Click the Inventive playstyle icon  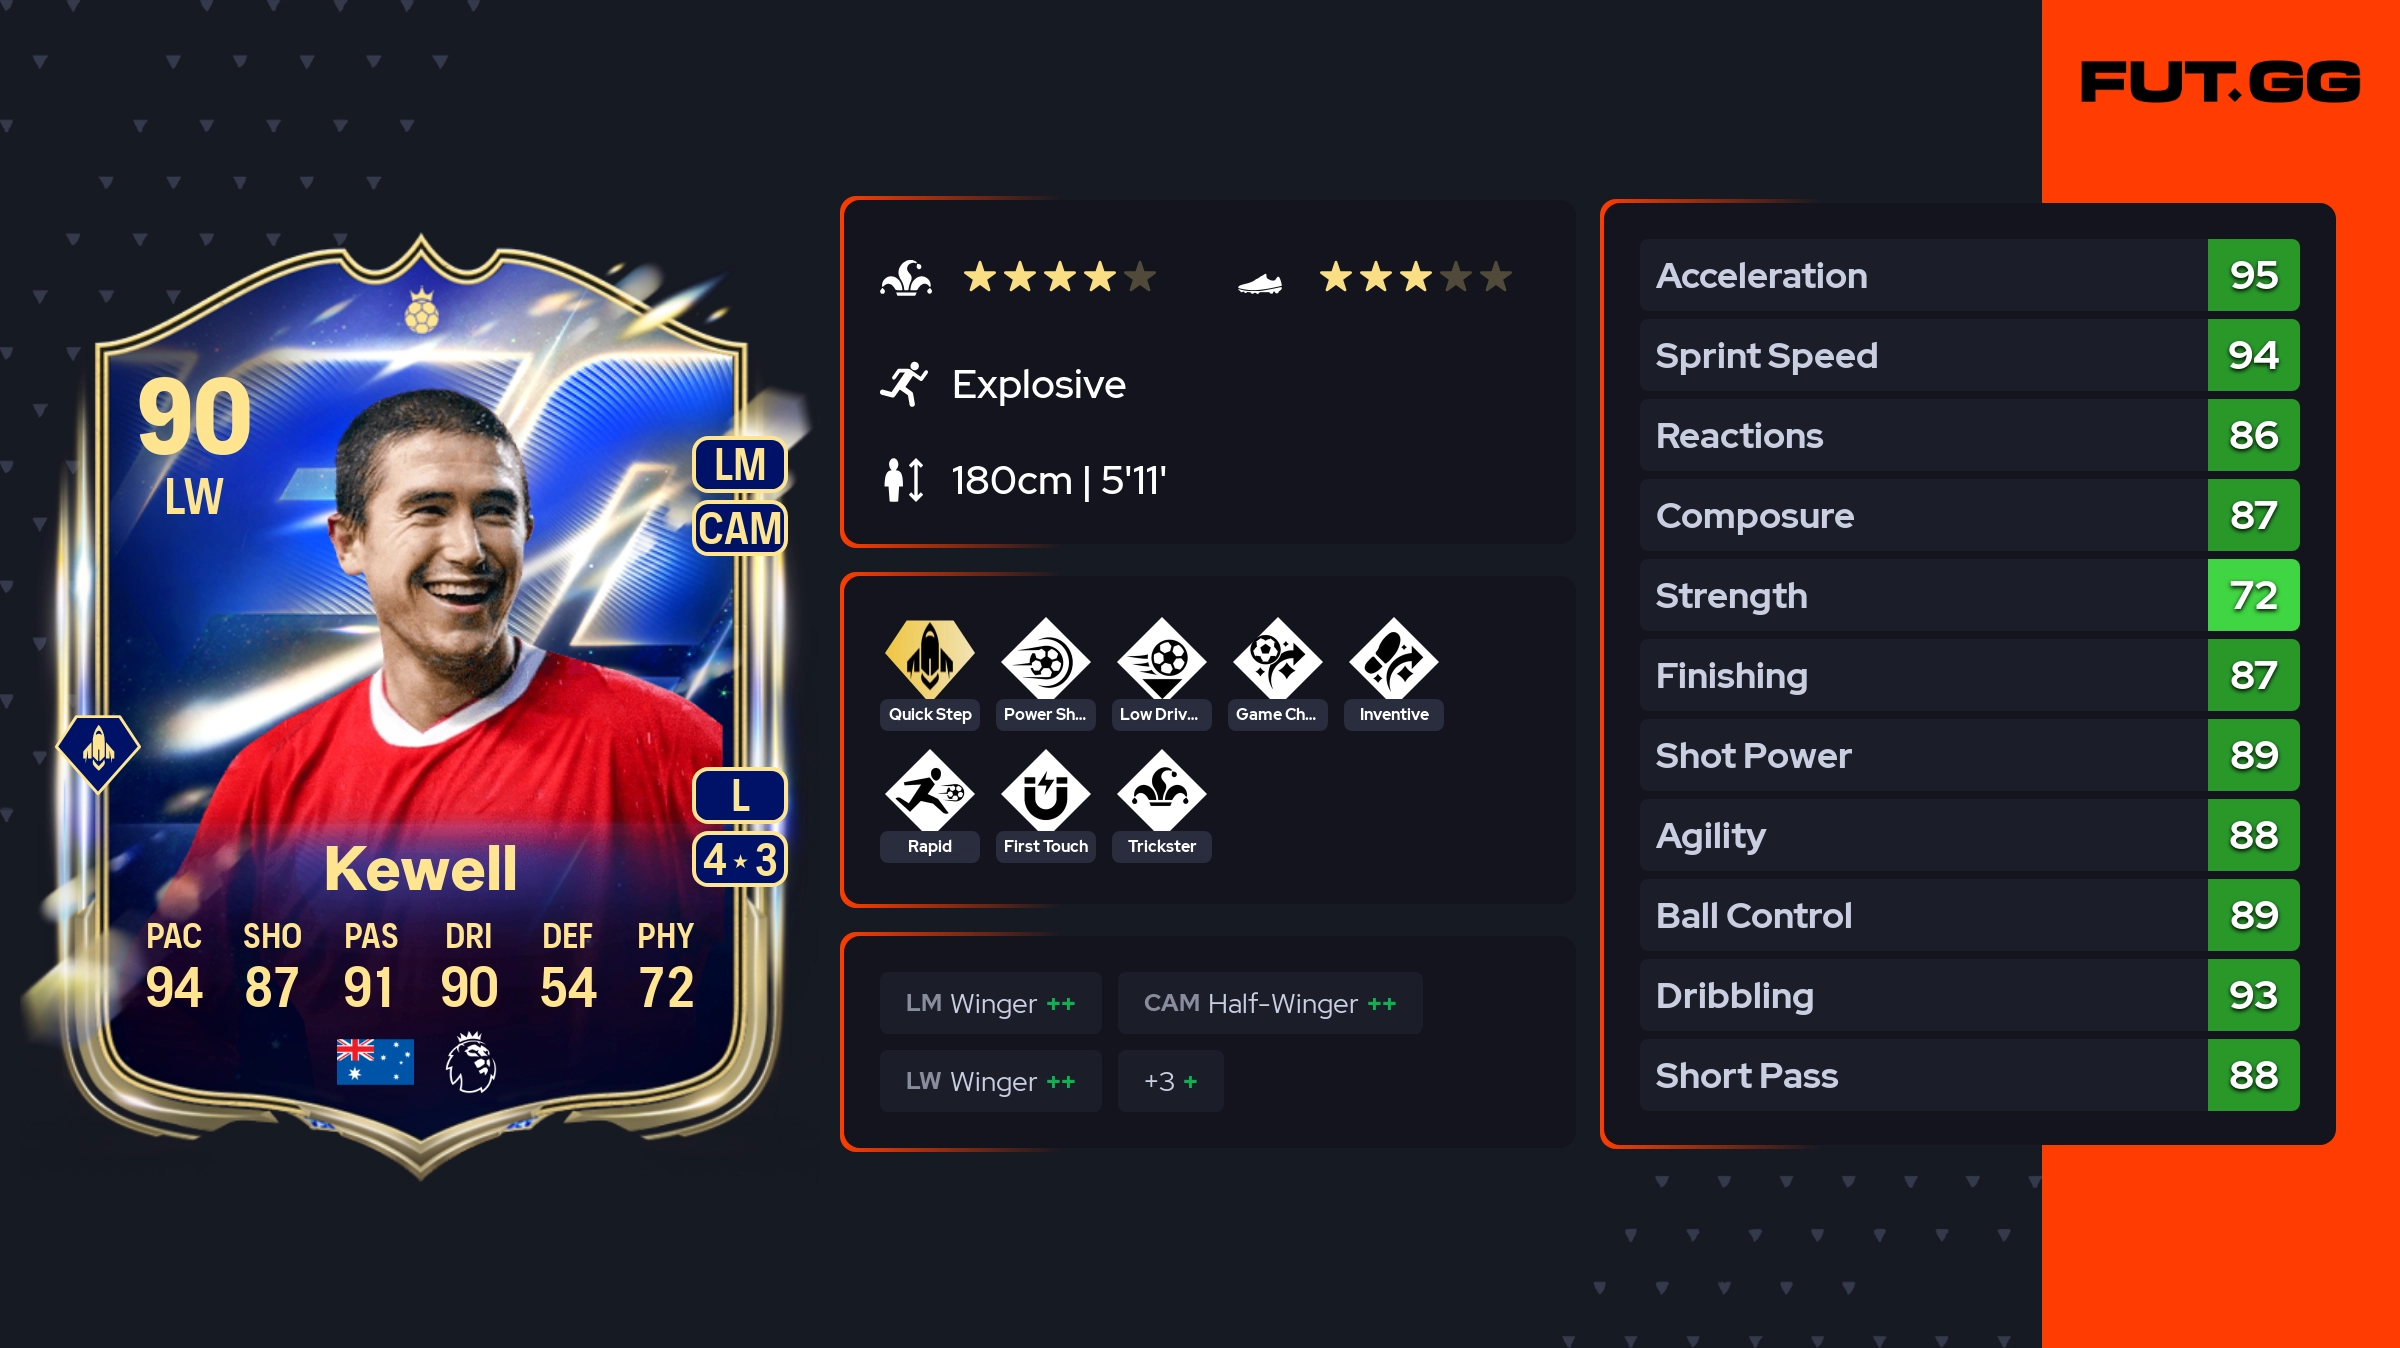click(x=1394, y=659)
